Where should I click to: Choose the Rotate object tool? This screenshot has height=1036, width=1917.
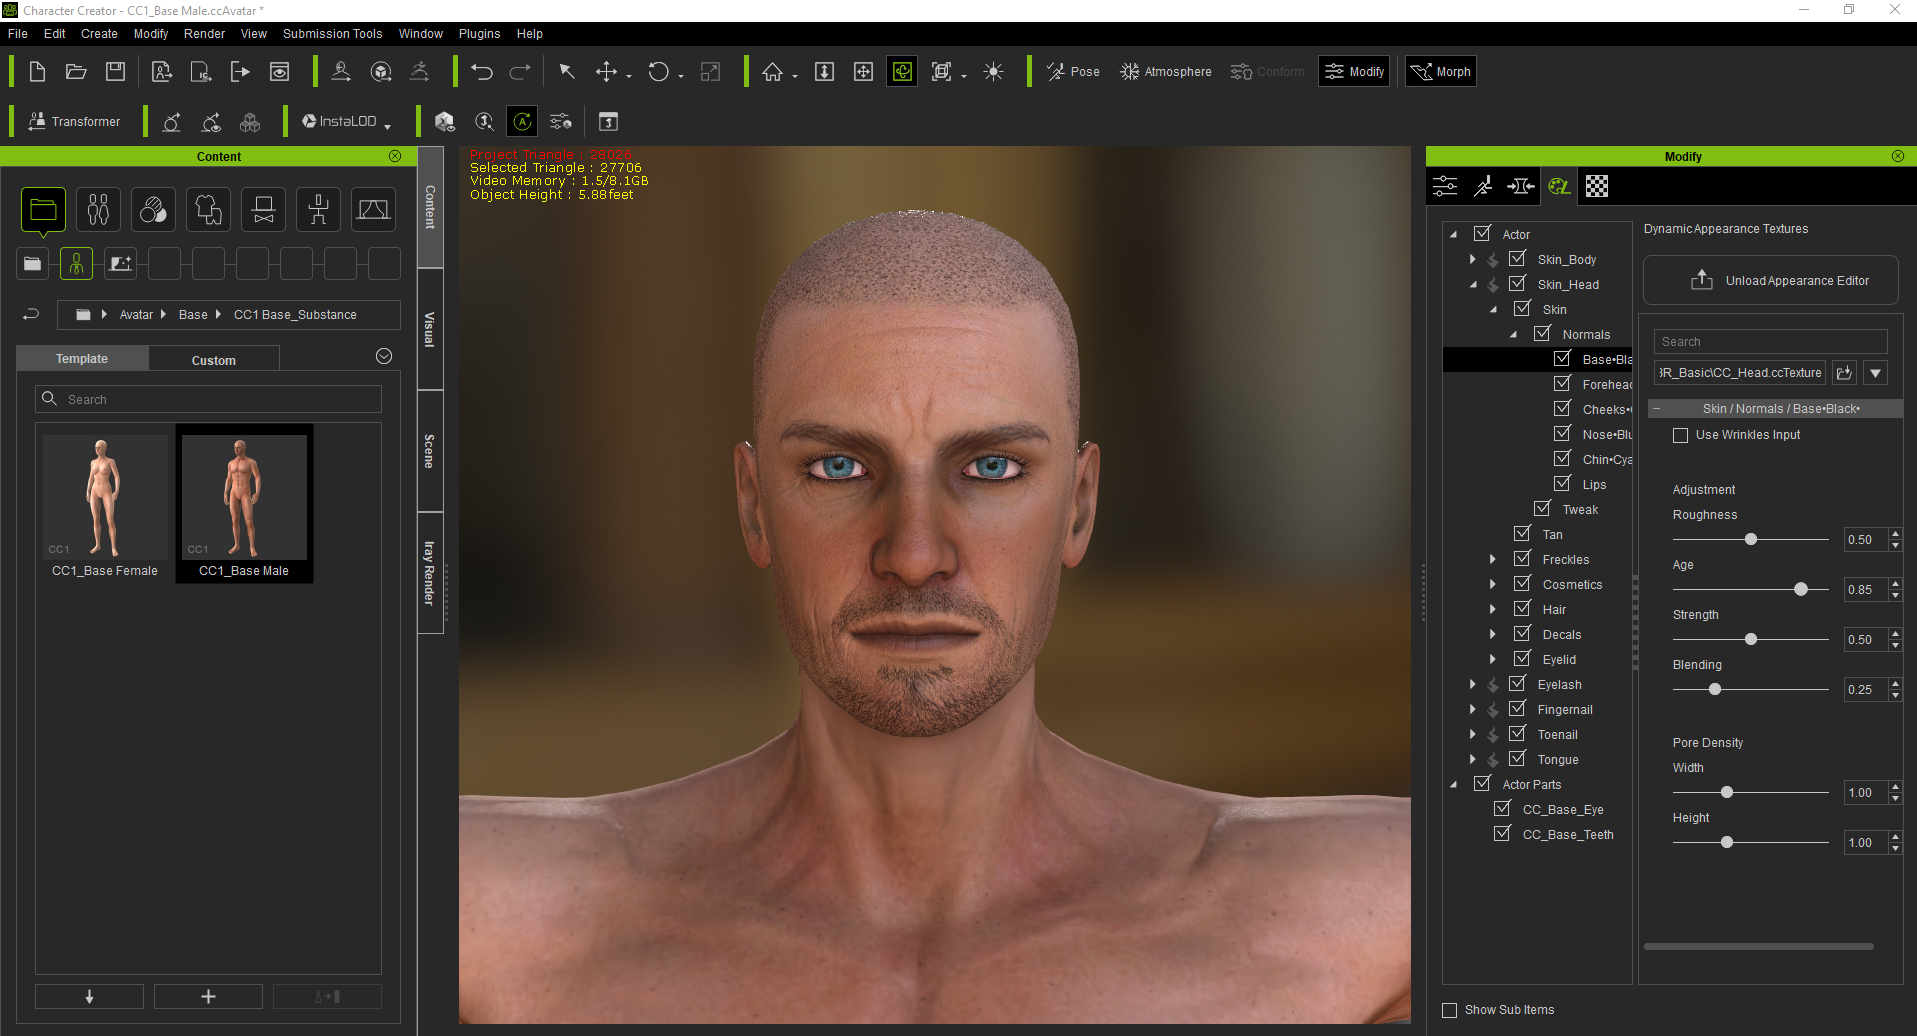click(658, 72)
